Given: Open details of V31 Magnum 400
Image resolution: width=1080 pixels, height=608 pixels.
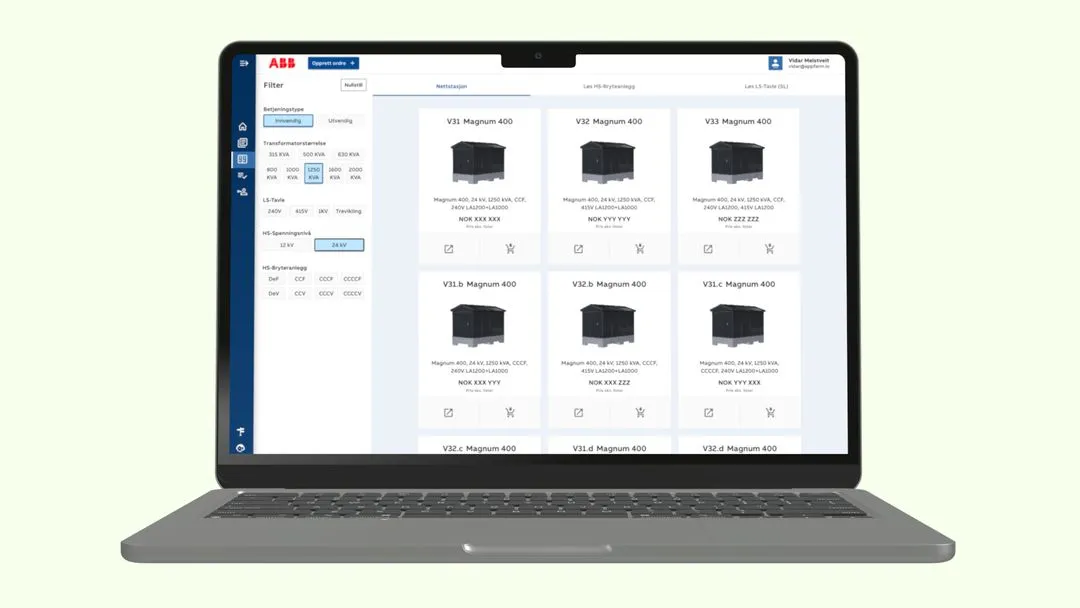Looking at the screenshot, I should [x=449, y=249].
